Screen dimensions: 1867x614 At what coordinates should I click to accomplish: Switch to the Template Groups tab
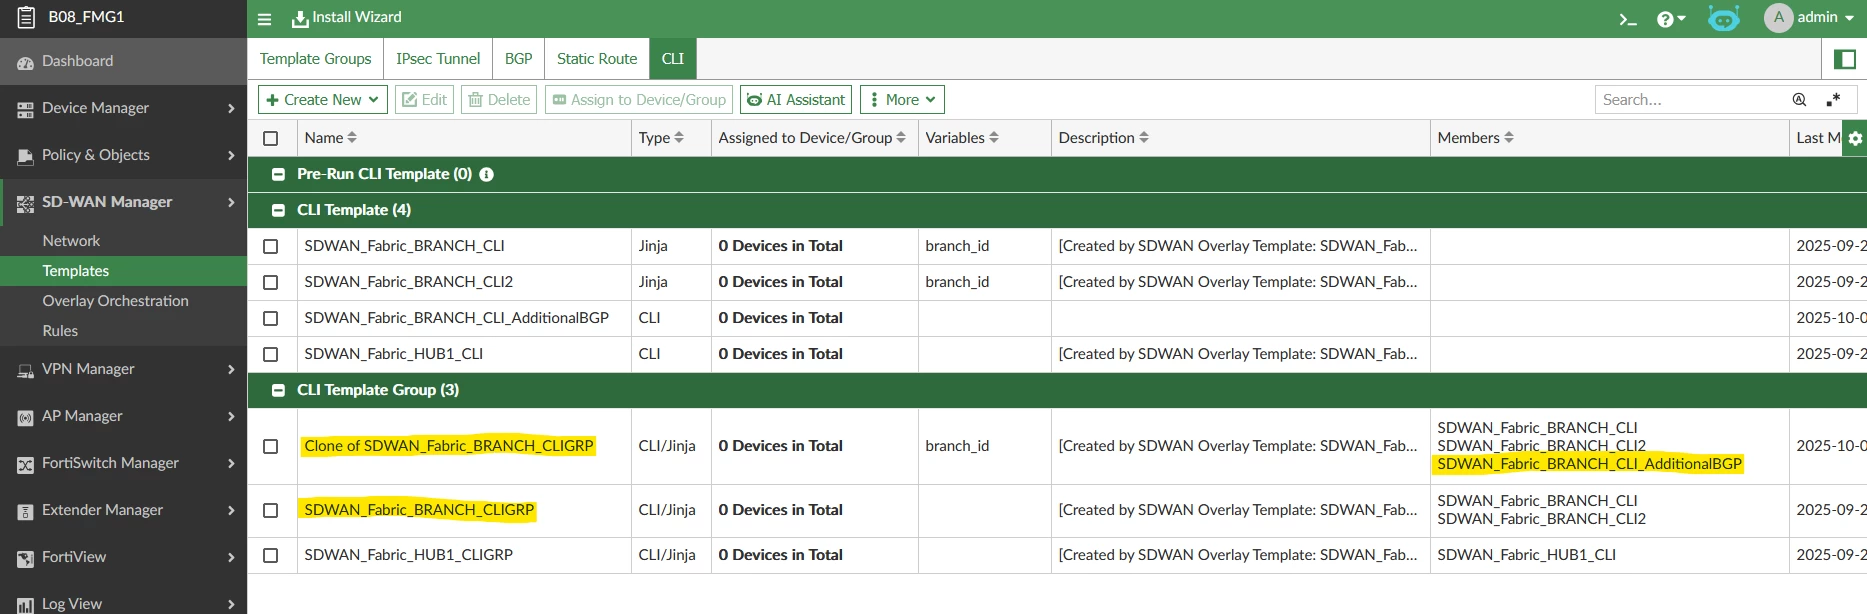click(315, 59)
